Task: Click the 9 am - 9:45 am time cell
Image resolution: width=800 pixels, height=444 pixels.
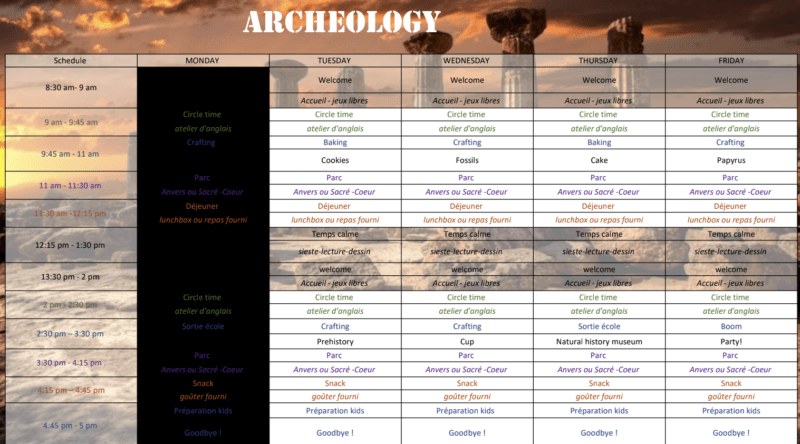Action: [71, 122]
